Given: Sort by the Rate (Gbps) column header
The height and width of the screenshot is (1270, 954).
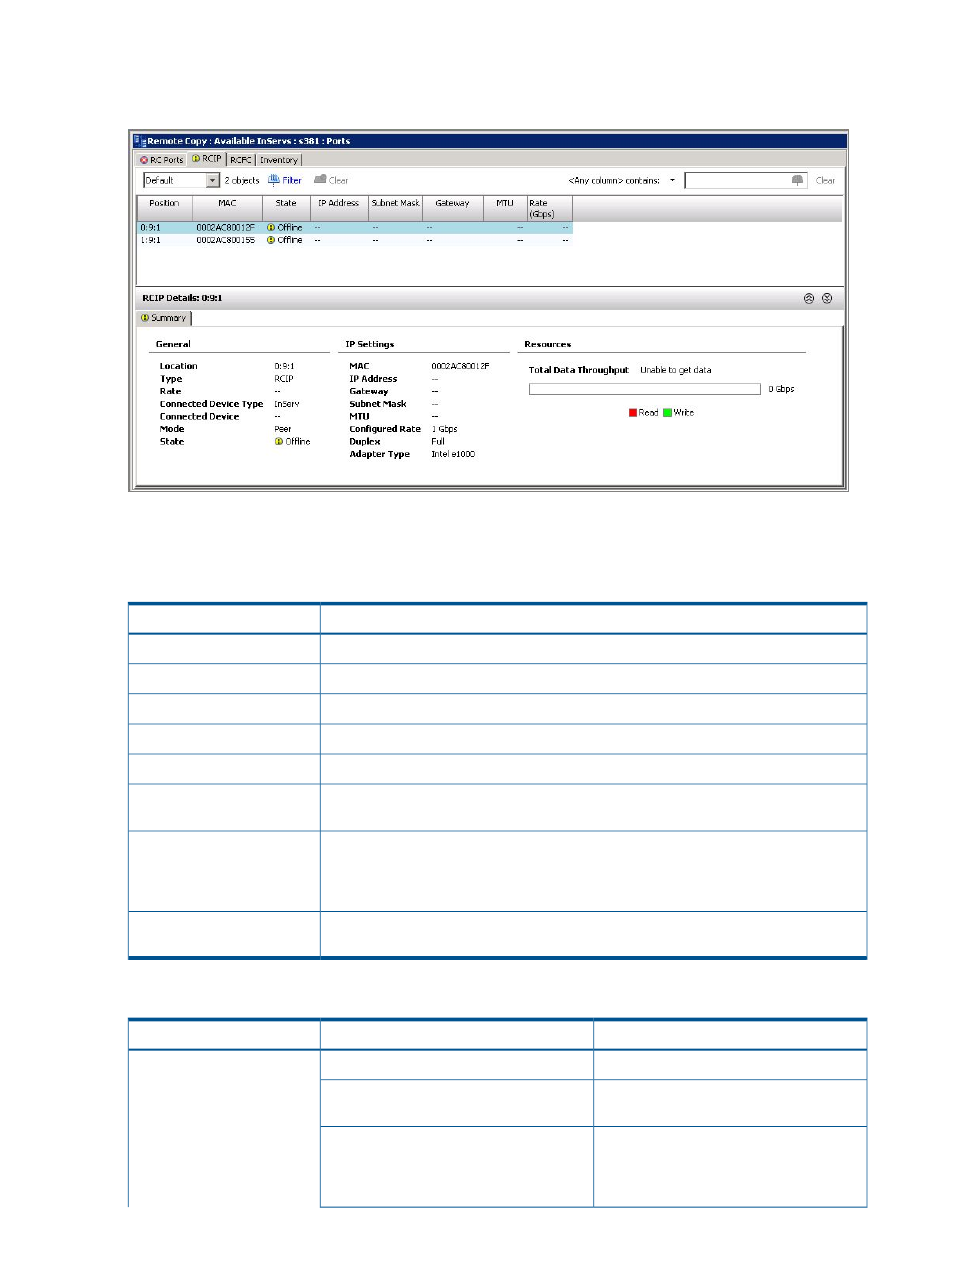Looking at the screenshot, I should coord(549,208).
